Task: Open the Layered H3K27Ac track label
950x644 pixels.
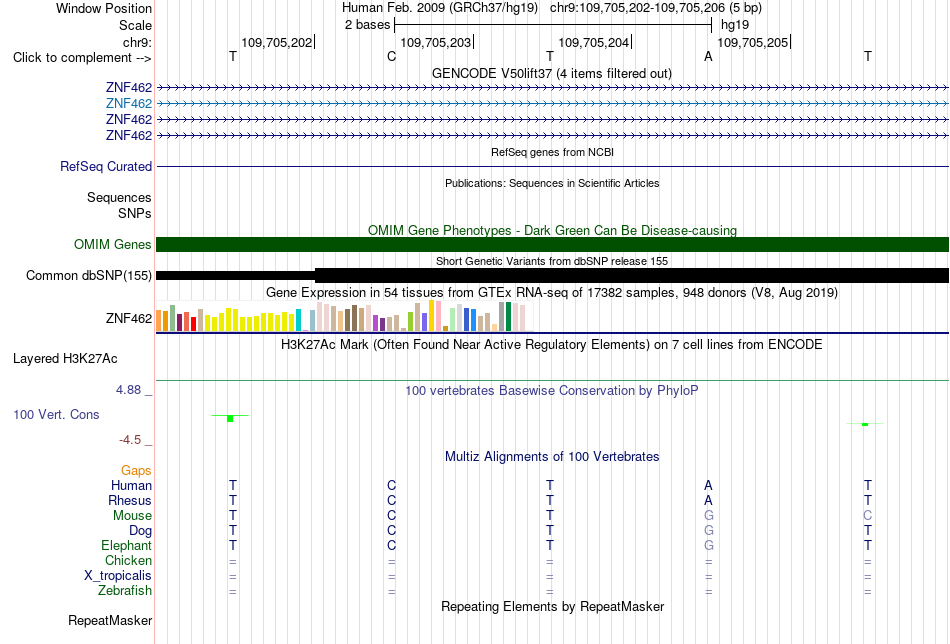Action: coord(65,359)
